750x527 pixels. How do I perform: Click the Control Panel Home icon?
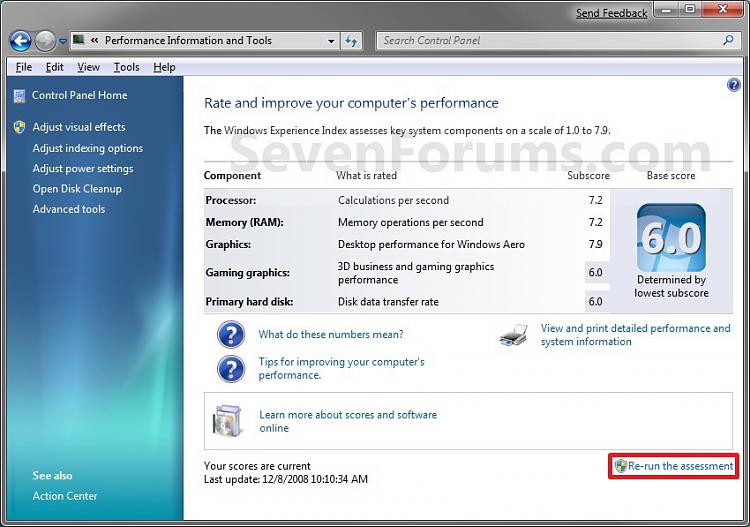point(19,96)
